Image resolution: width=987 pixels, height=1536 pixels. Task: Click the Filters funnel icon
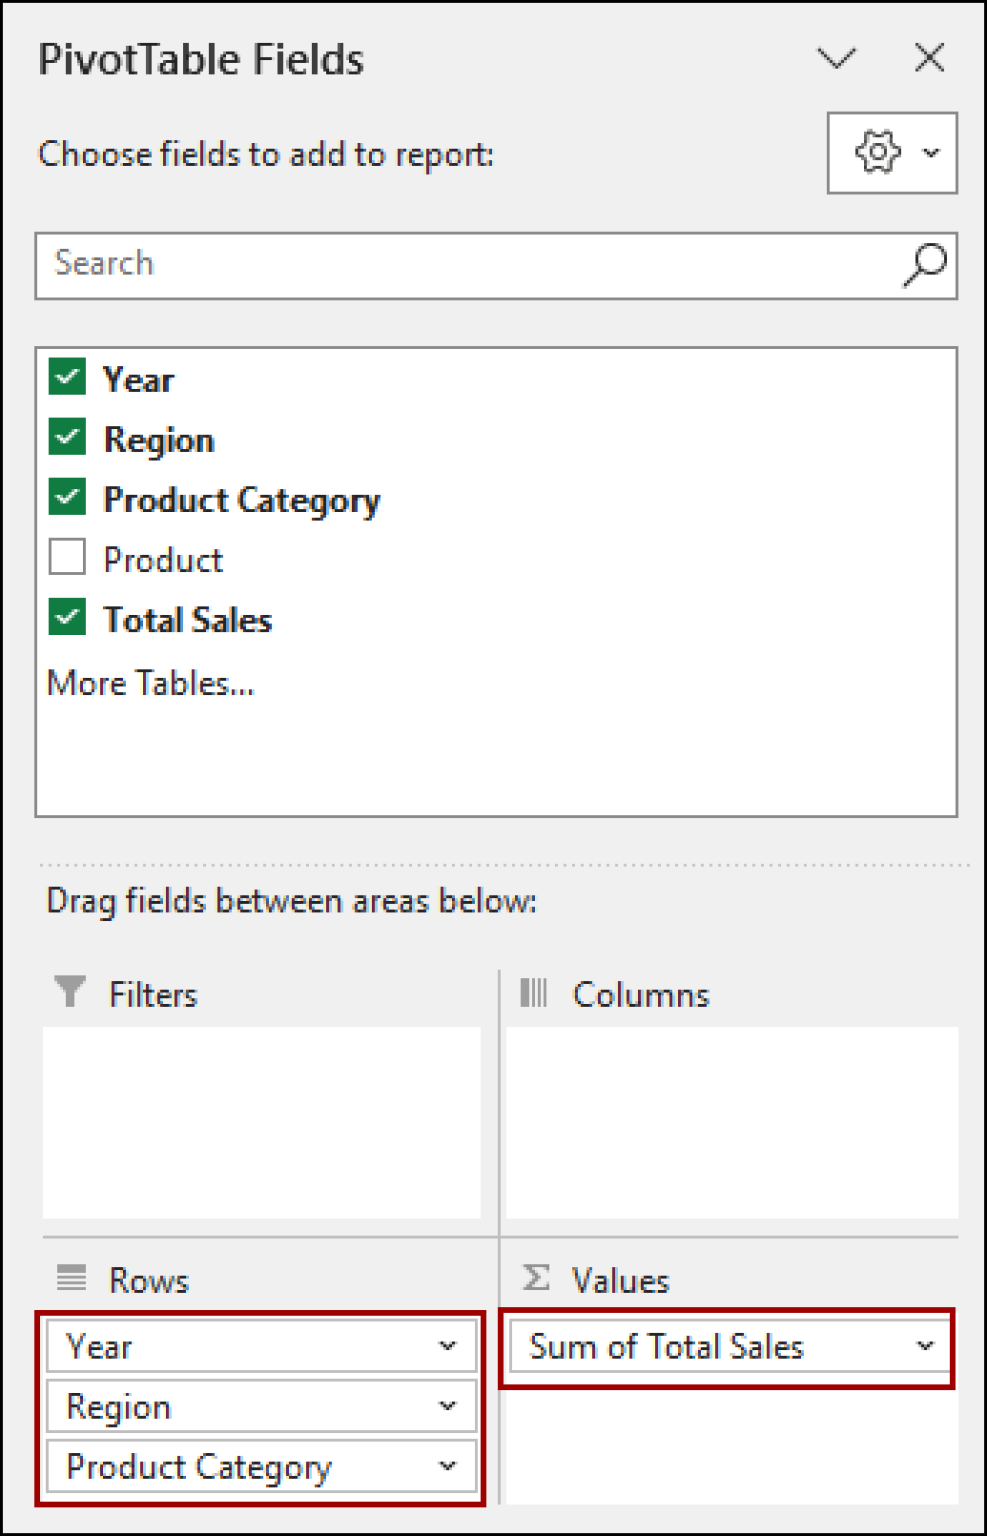(68, 992)
